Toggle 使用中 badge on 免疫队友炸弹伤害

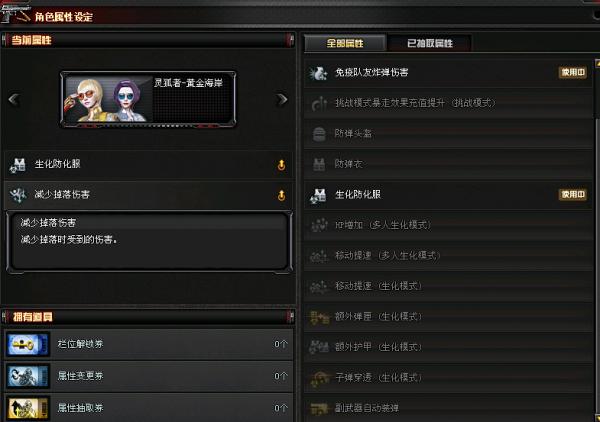coord(573,72)
